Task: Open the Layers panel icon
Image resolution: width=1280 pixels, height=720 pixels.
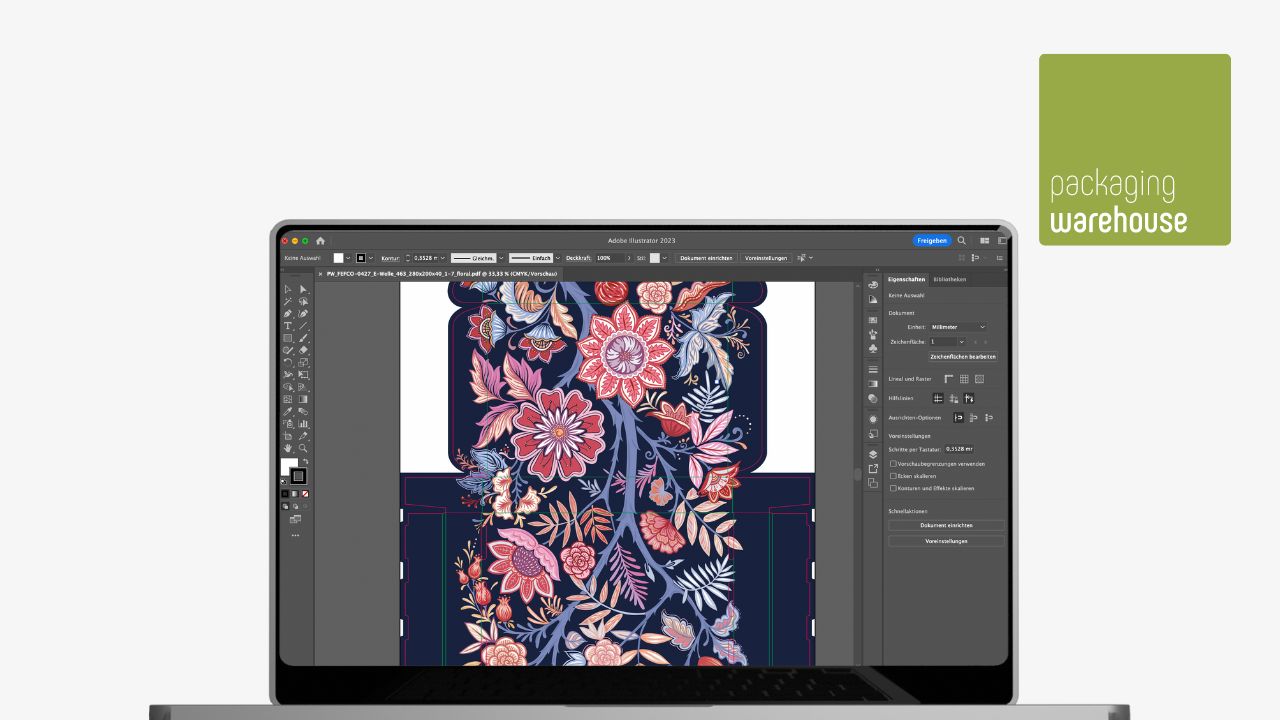Action: click(873, 454)
